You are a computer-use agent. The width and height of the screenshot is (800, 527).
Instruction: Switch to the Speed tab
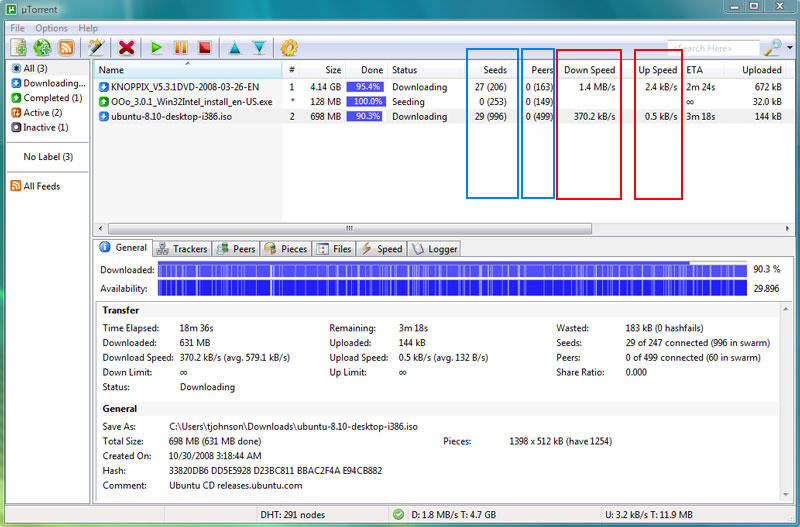point(382,249)
